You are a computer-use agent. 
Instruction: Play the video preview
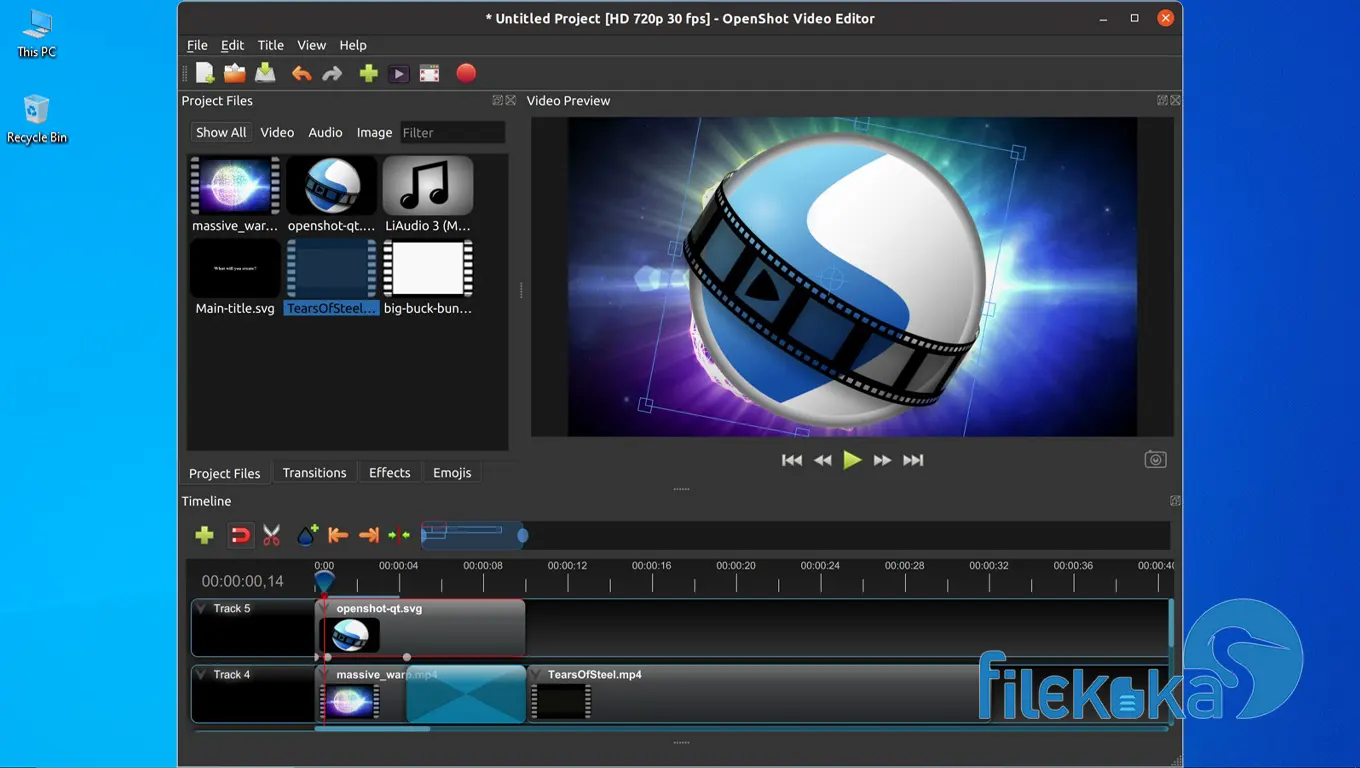point(852,460)
